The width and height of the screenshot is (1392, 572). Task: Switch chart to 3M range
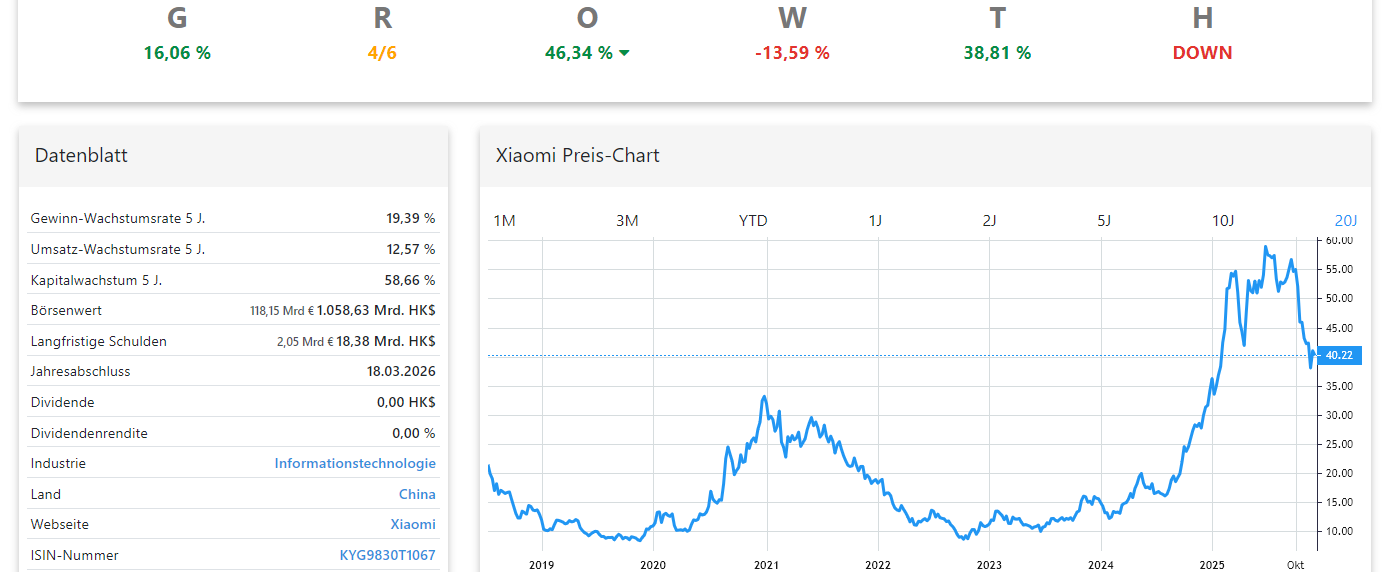pyautogui.click(x=627, y=220)
